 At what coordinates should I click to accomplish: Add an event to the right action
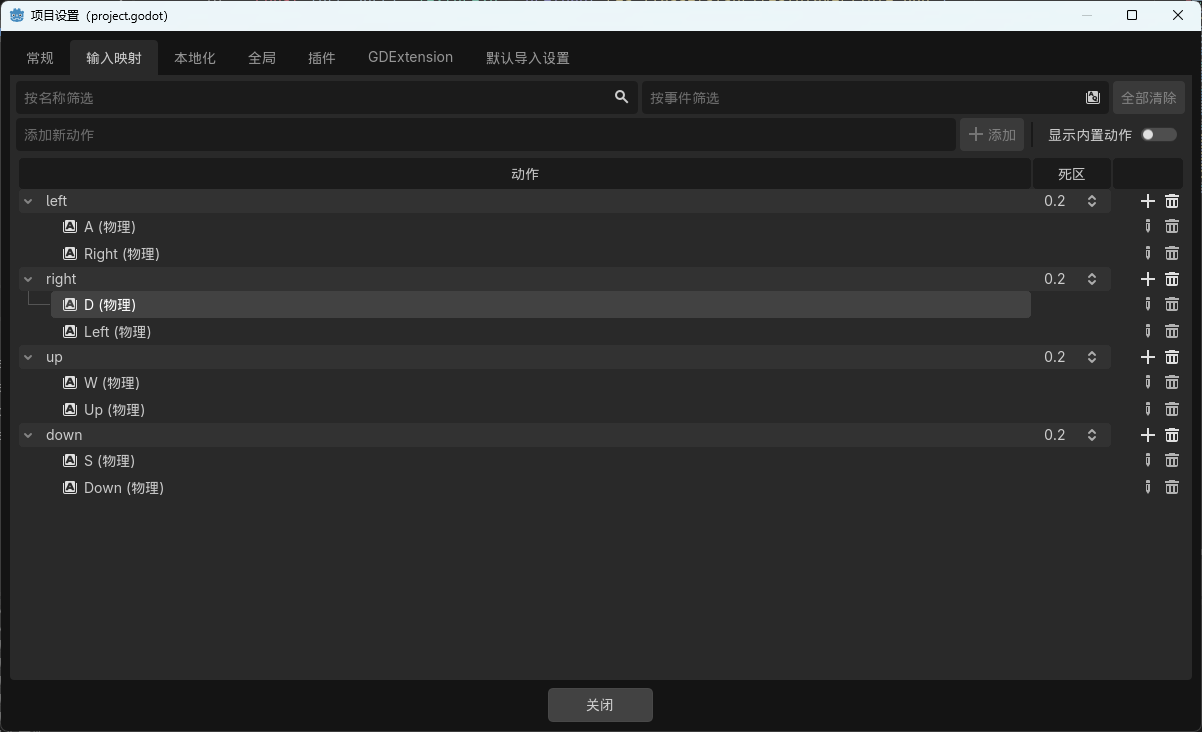click(1148, 279)
